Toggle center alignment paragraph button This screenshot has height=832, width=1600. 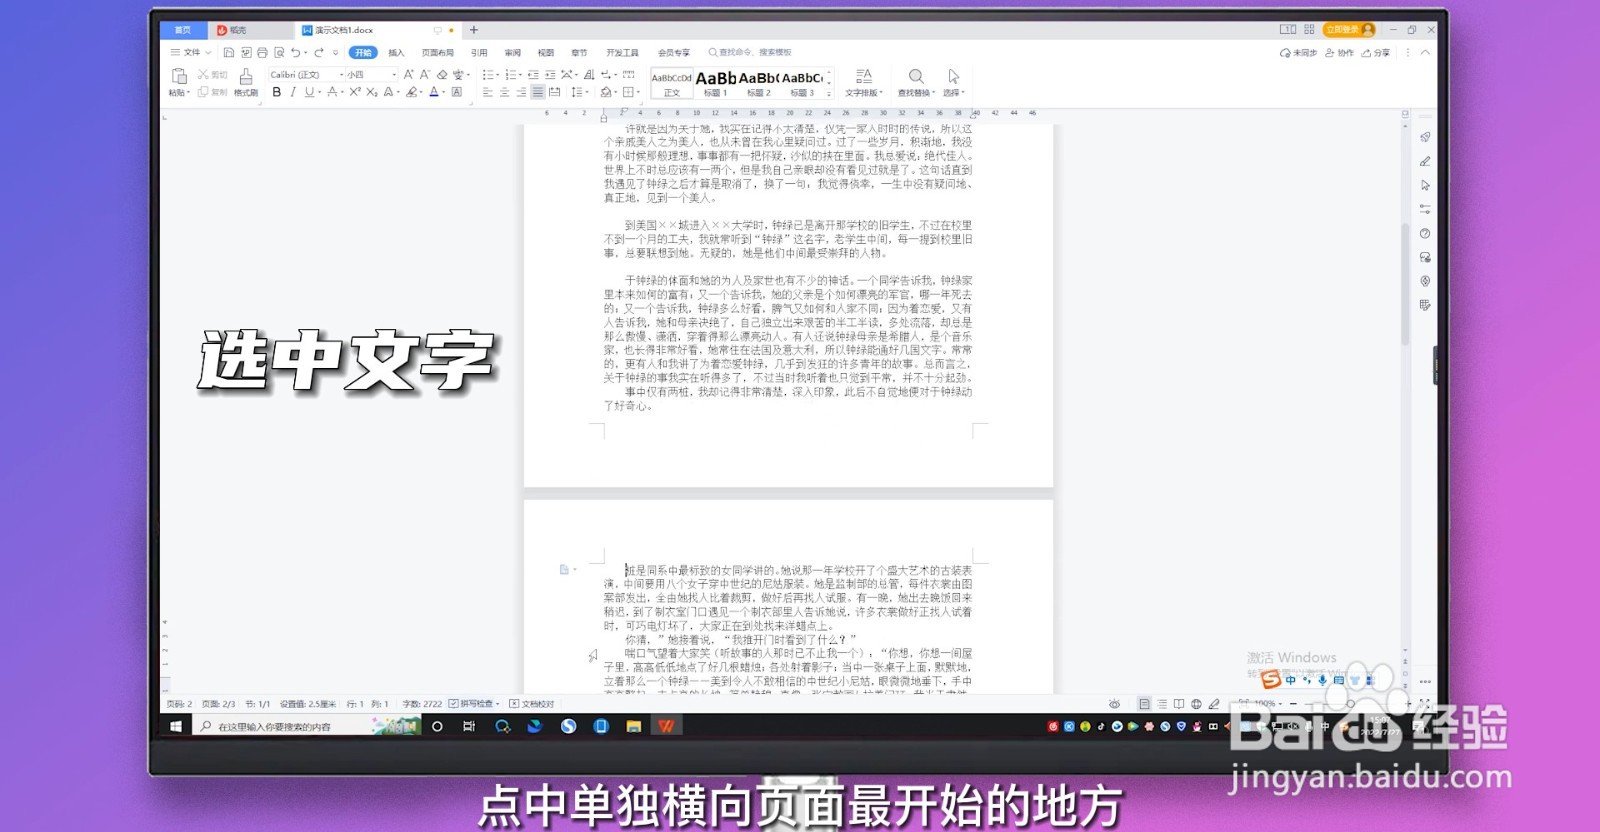pyautogui.click(x=504, y=92)
